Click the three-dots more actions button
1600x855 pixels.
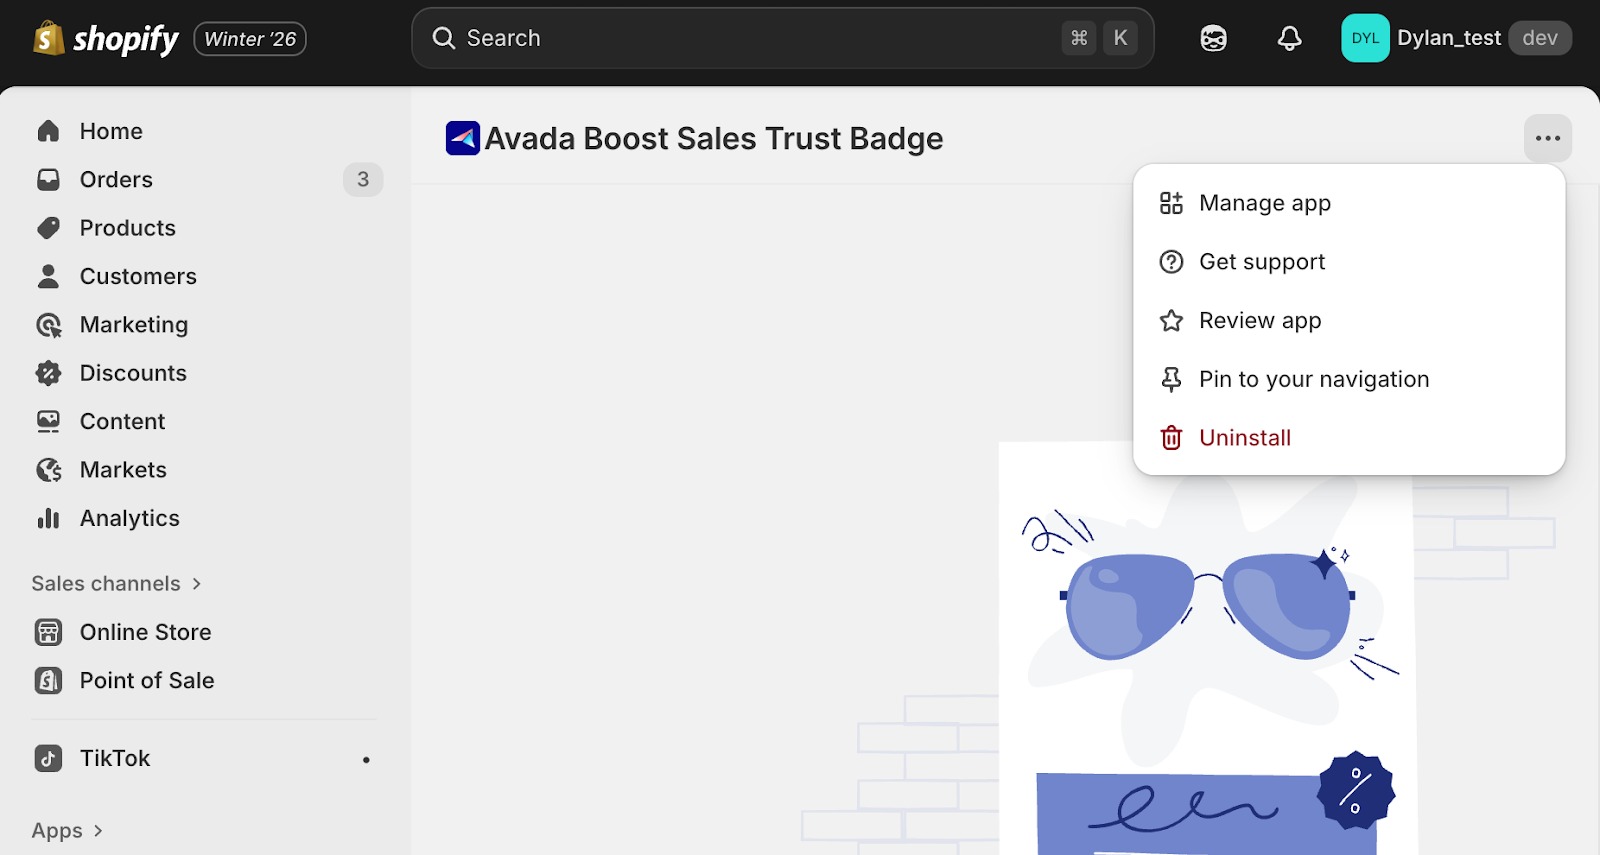[x=1548, y=138]
